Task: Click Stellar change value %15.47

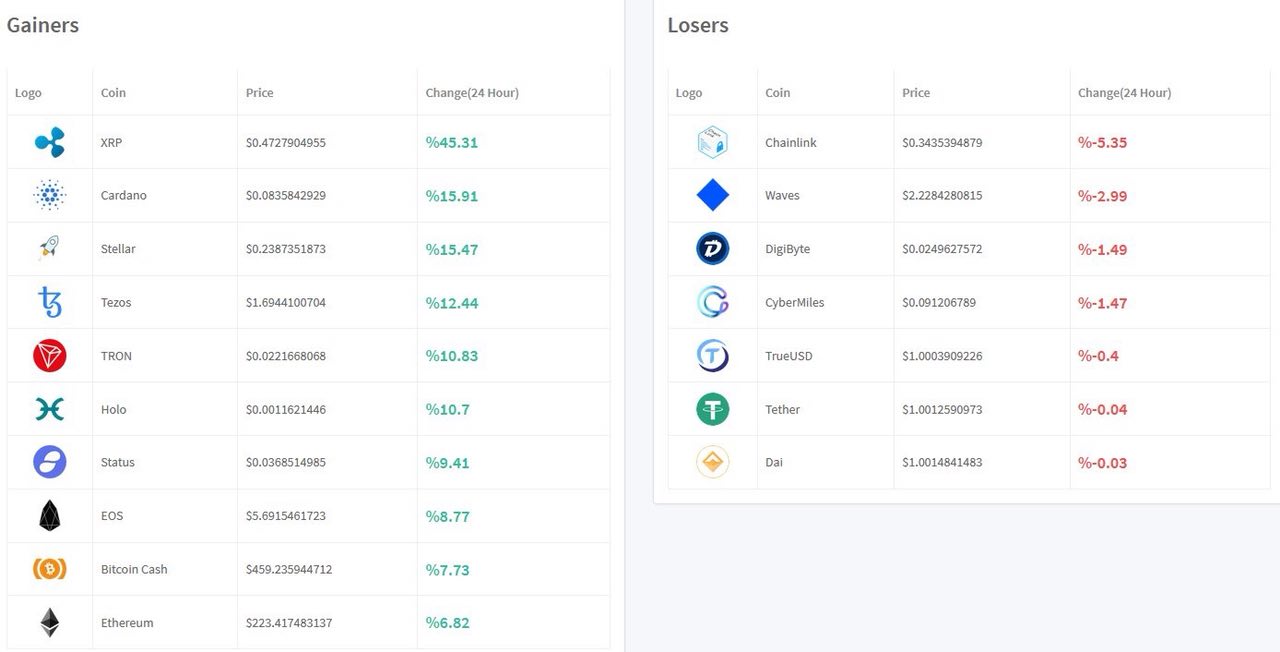Action: [452, 249]
